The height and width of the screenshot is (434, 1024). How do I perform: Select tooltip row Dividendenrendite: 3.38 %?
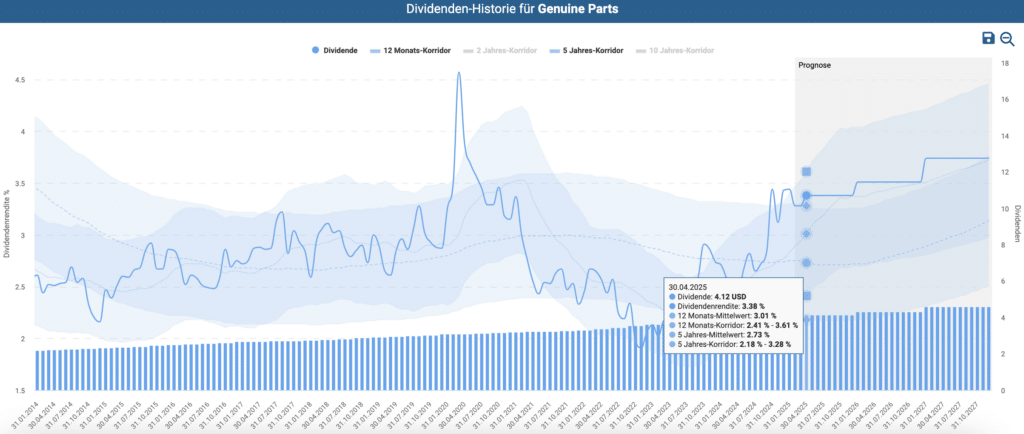(716, 305)
